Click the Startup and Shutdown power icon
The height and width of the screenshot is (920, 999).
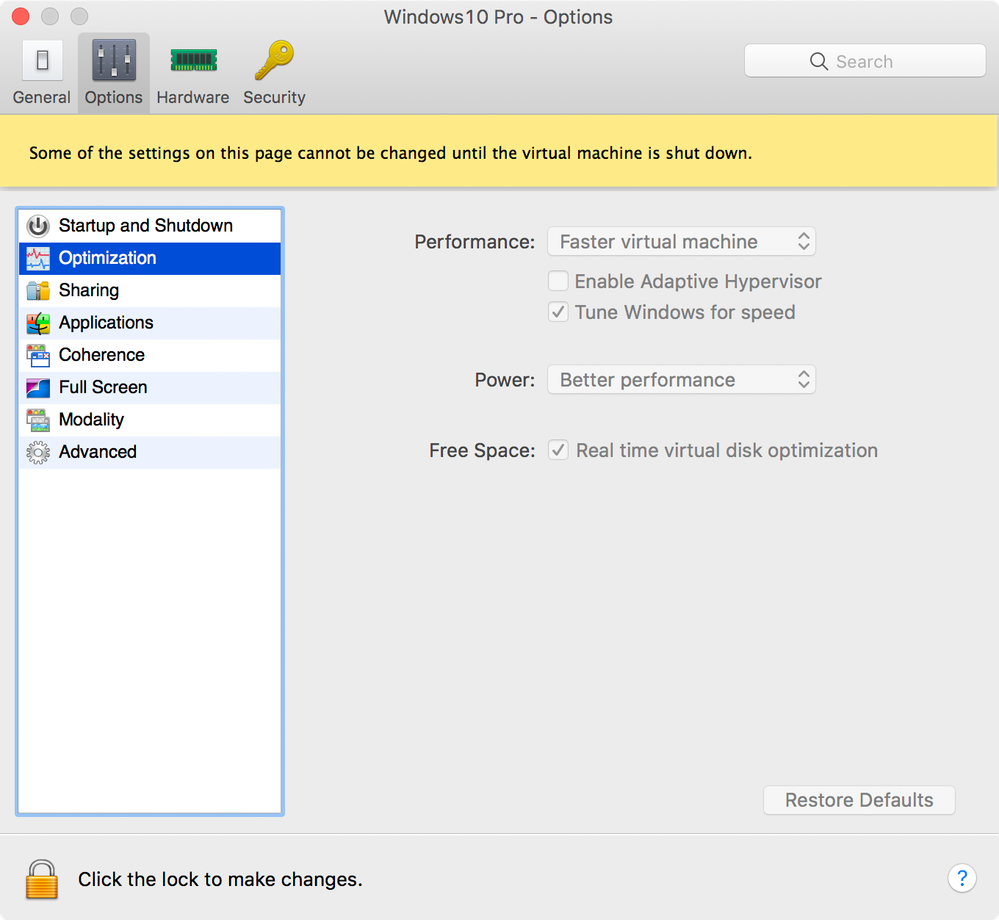38,226
